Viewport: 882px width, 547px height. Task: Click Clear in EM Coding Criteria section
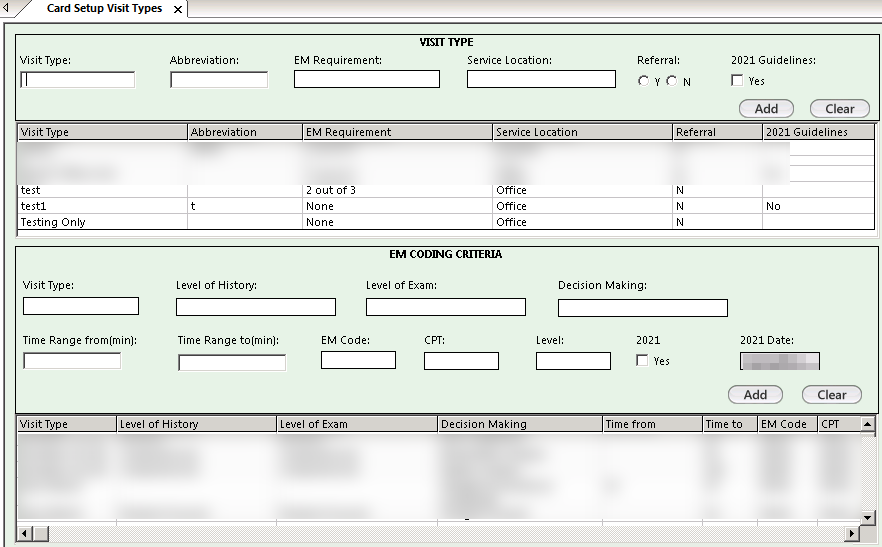(832, 394)
